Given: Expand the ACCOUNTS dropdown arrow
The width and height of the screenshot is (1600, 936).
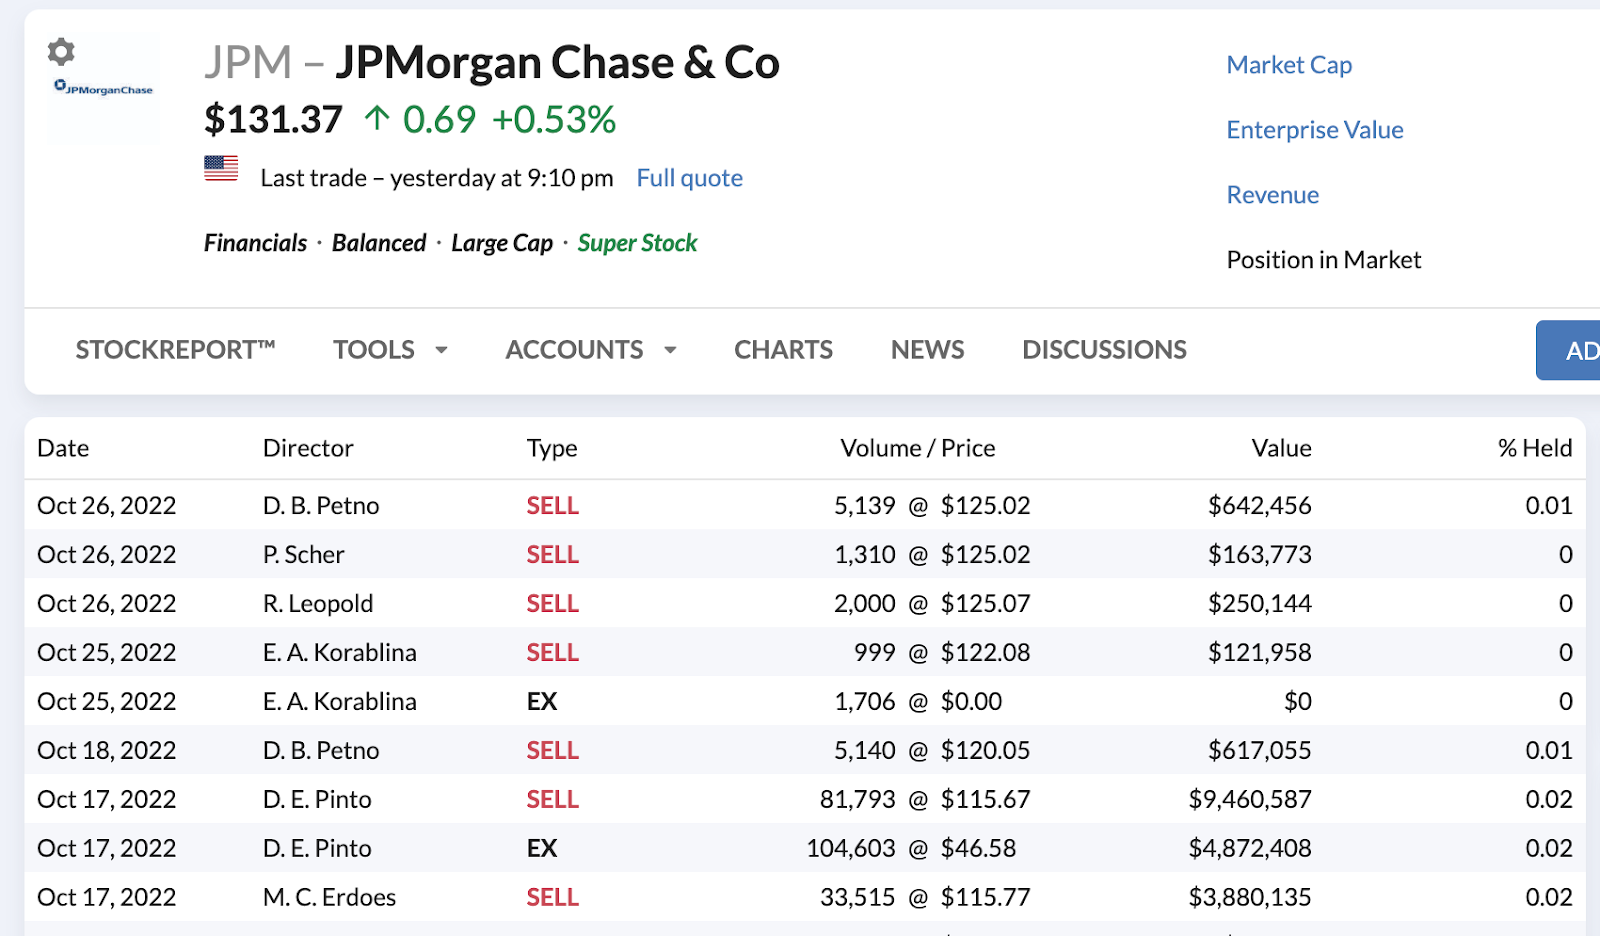Looking at the screenshot, I should click(670, 350).
